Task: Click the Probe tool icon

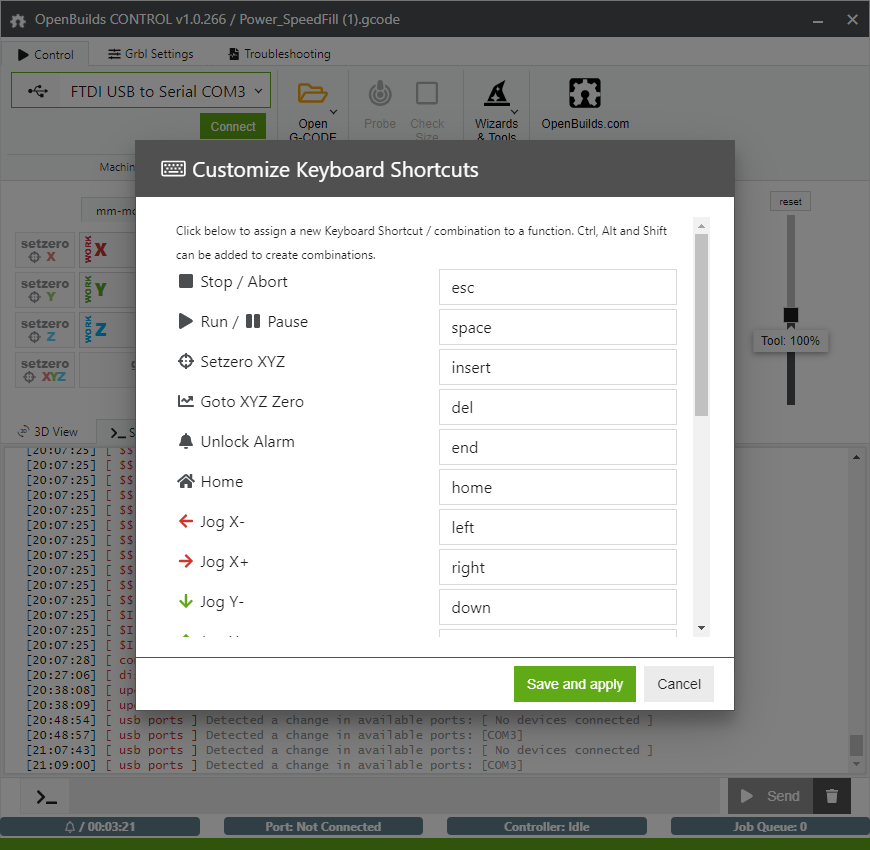Action: point(380,94)
